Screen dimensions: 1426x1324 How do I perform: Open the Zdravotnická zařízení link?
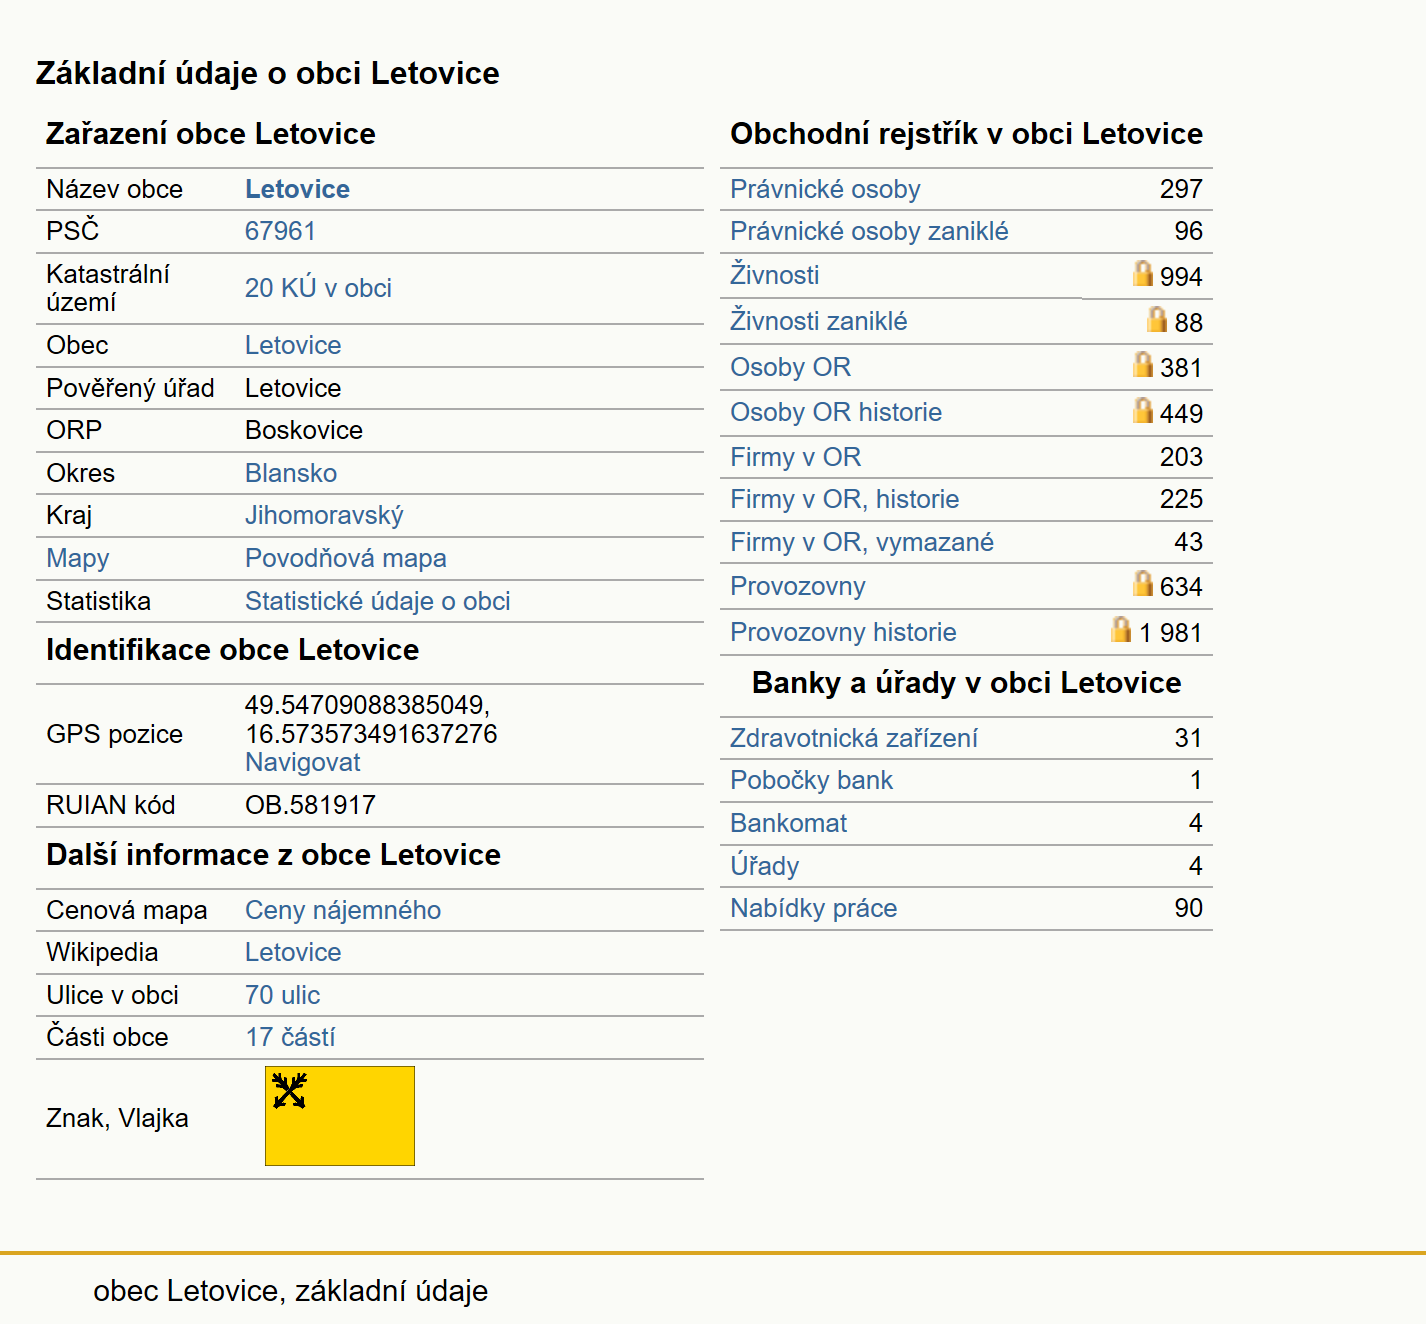[854, 738]
